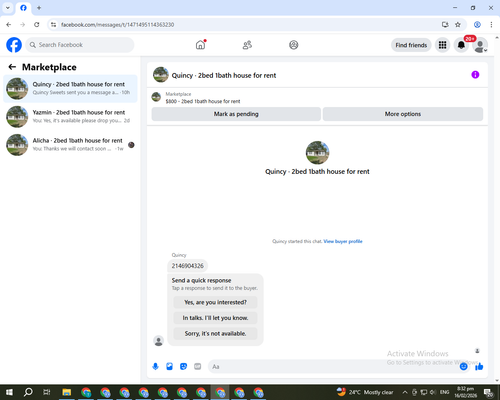Click the large listing photo in the chat center
Viewport: 500px width, 400px height.
[317, 153]
